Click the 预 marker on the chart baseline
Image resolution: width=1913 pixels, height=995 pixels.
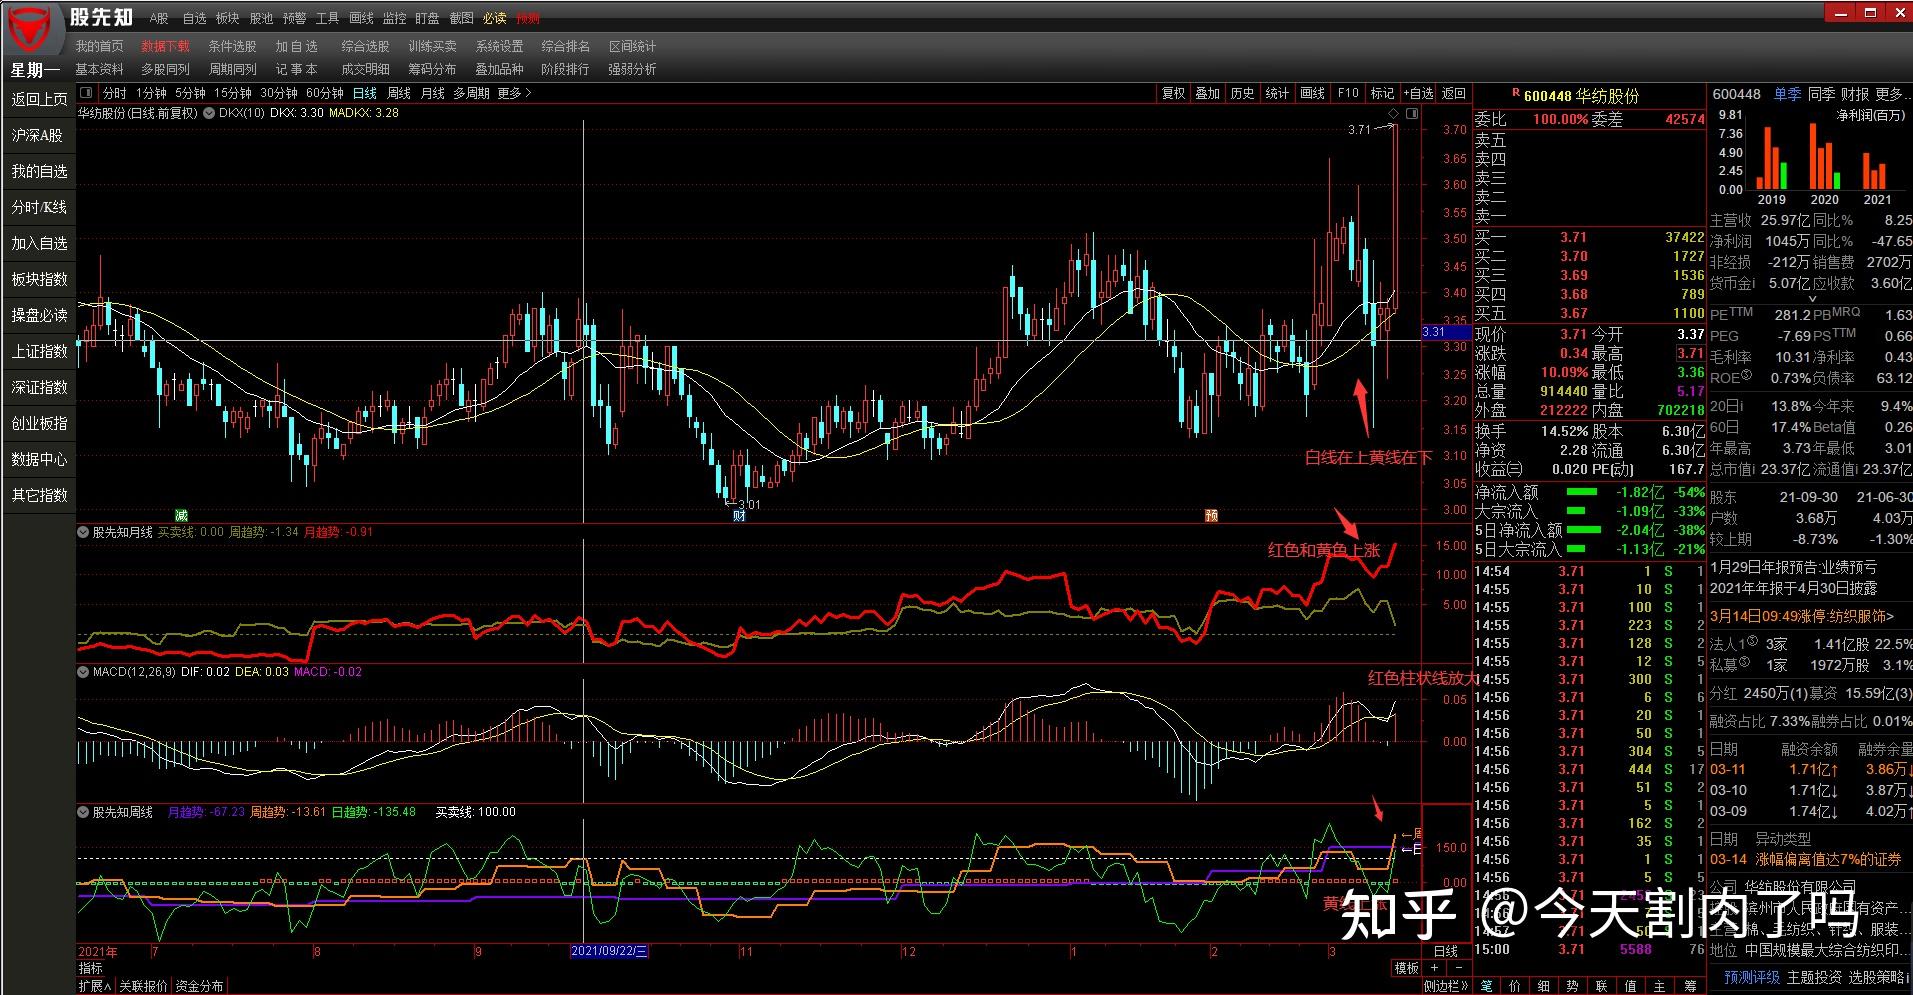(x=1211, y=515)
